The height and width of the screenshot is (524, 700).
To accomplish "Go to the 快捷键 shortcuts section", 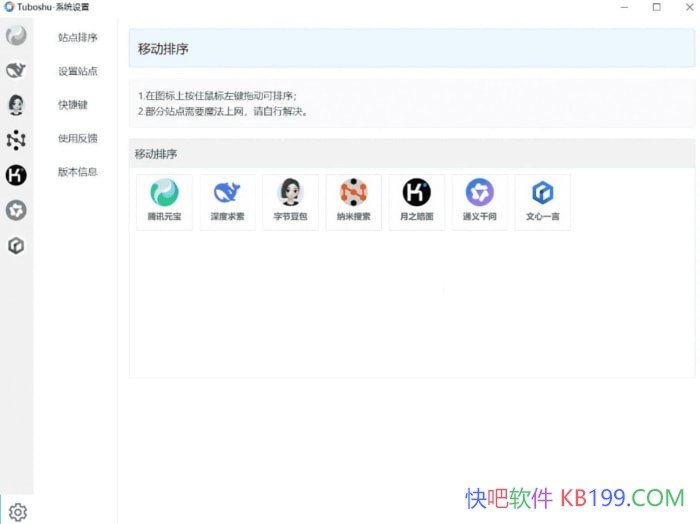I will click(73, 105).
